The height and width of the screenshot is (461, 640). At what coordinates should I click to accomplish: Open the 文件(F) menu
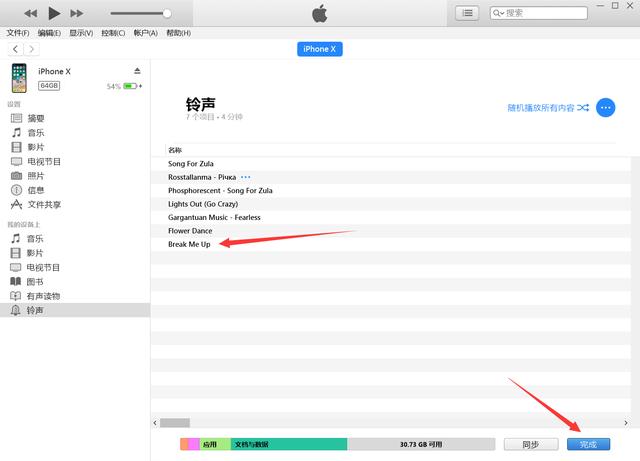click(18, 33)
